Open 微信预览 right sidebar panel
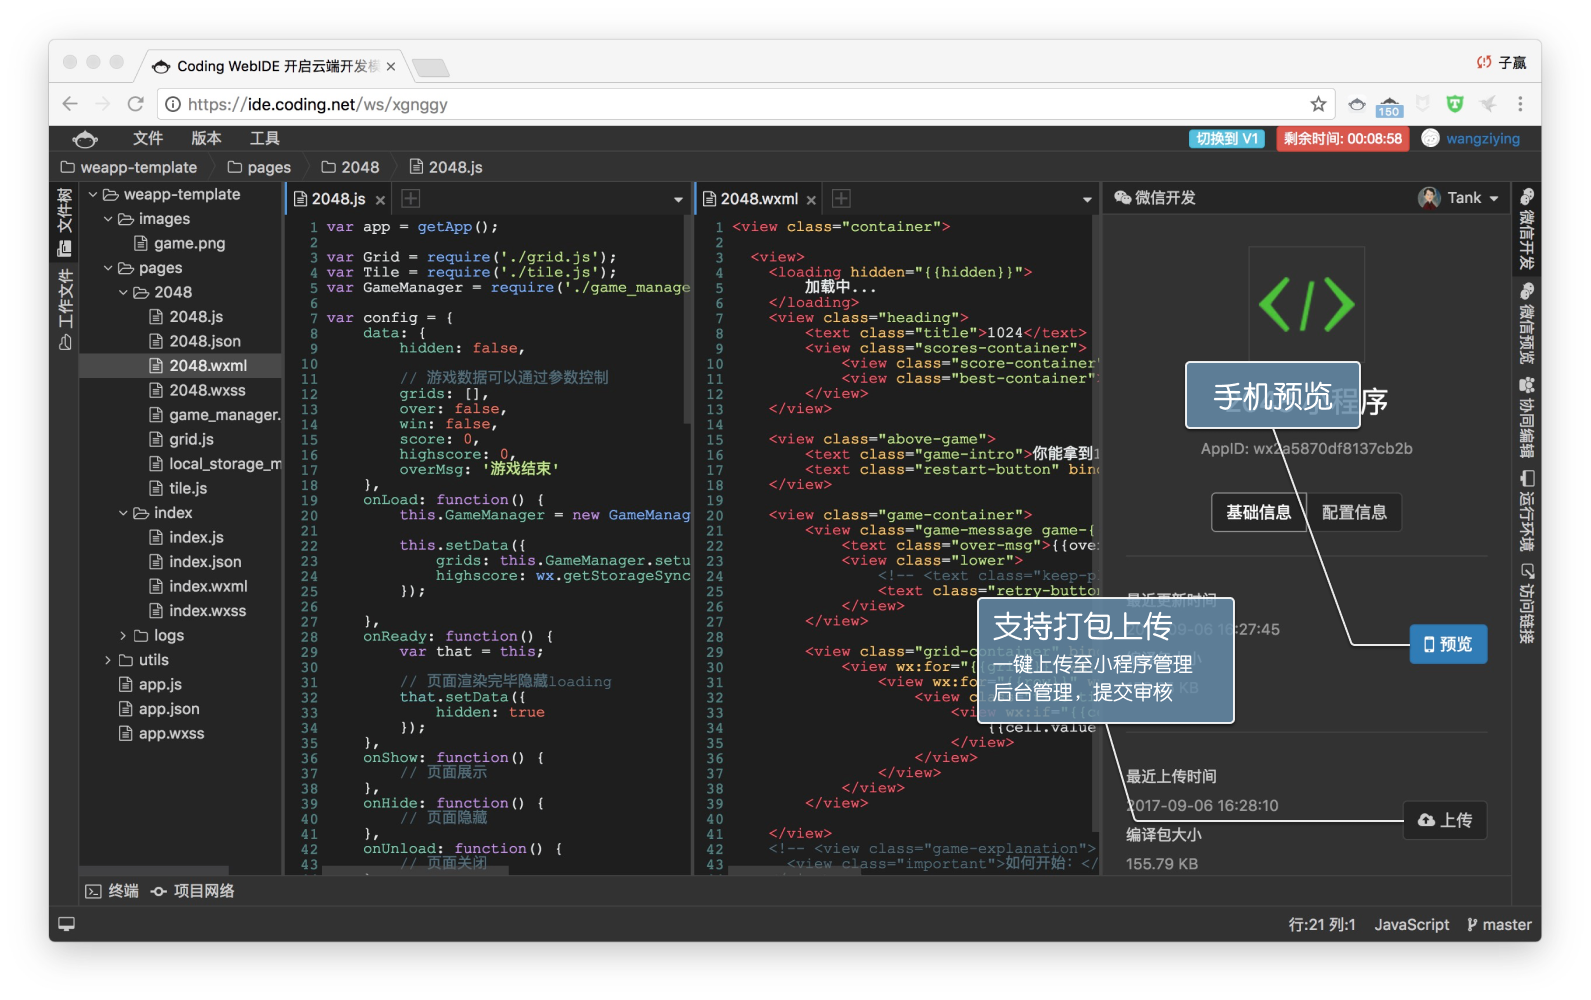The image size is (1591, 1000). click(1526, 323)
